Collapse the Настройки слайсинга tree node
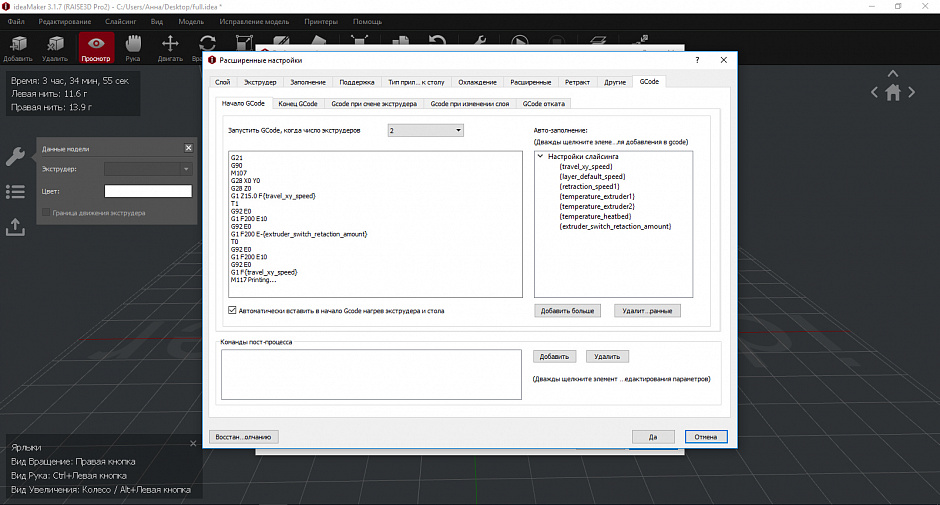 coord(540,156)
